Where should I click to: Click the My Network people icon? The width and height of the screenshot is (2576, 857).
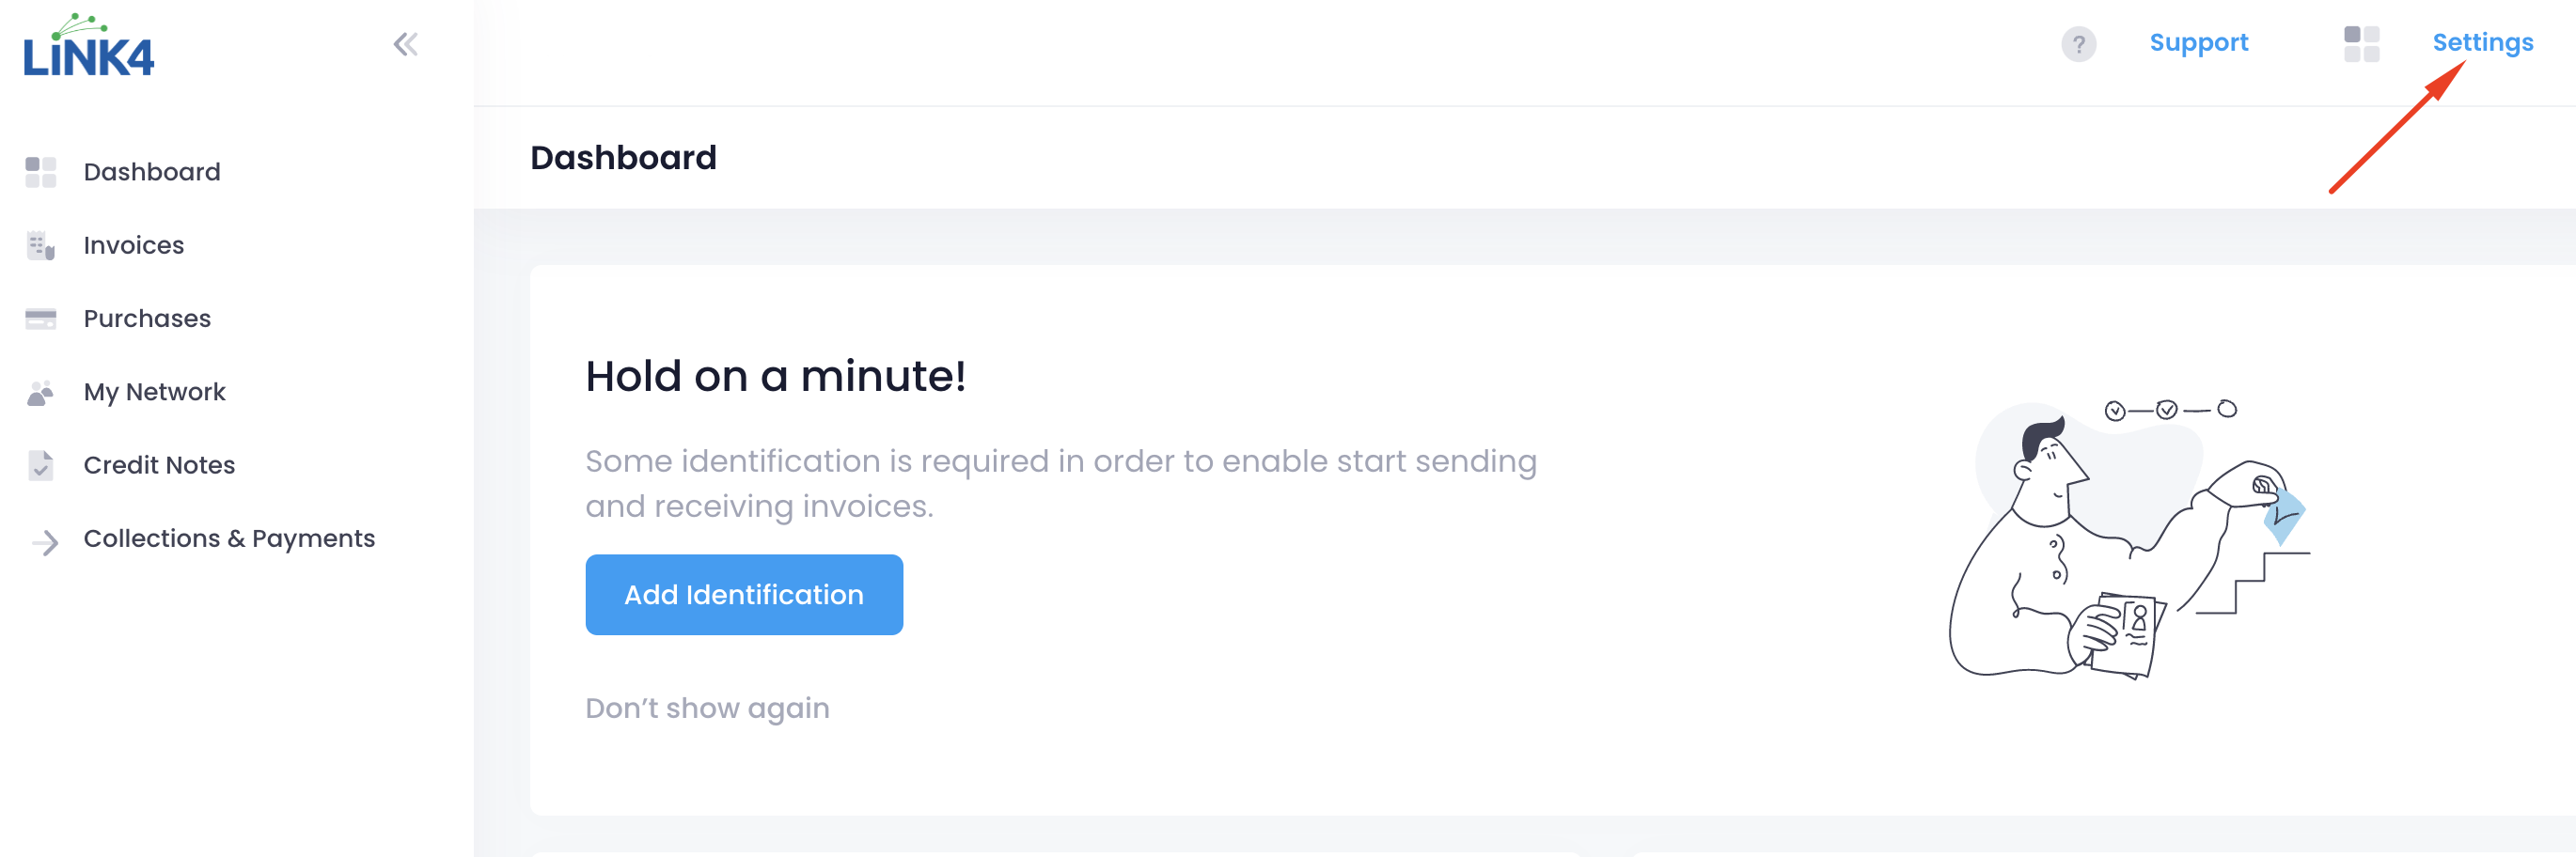point(41,392)
